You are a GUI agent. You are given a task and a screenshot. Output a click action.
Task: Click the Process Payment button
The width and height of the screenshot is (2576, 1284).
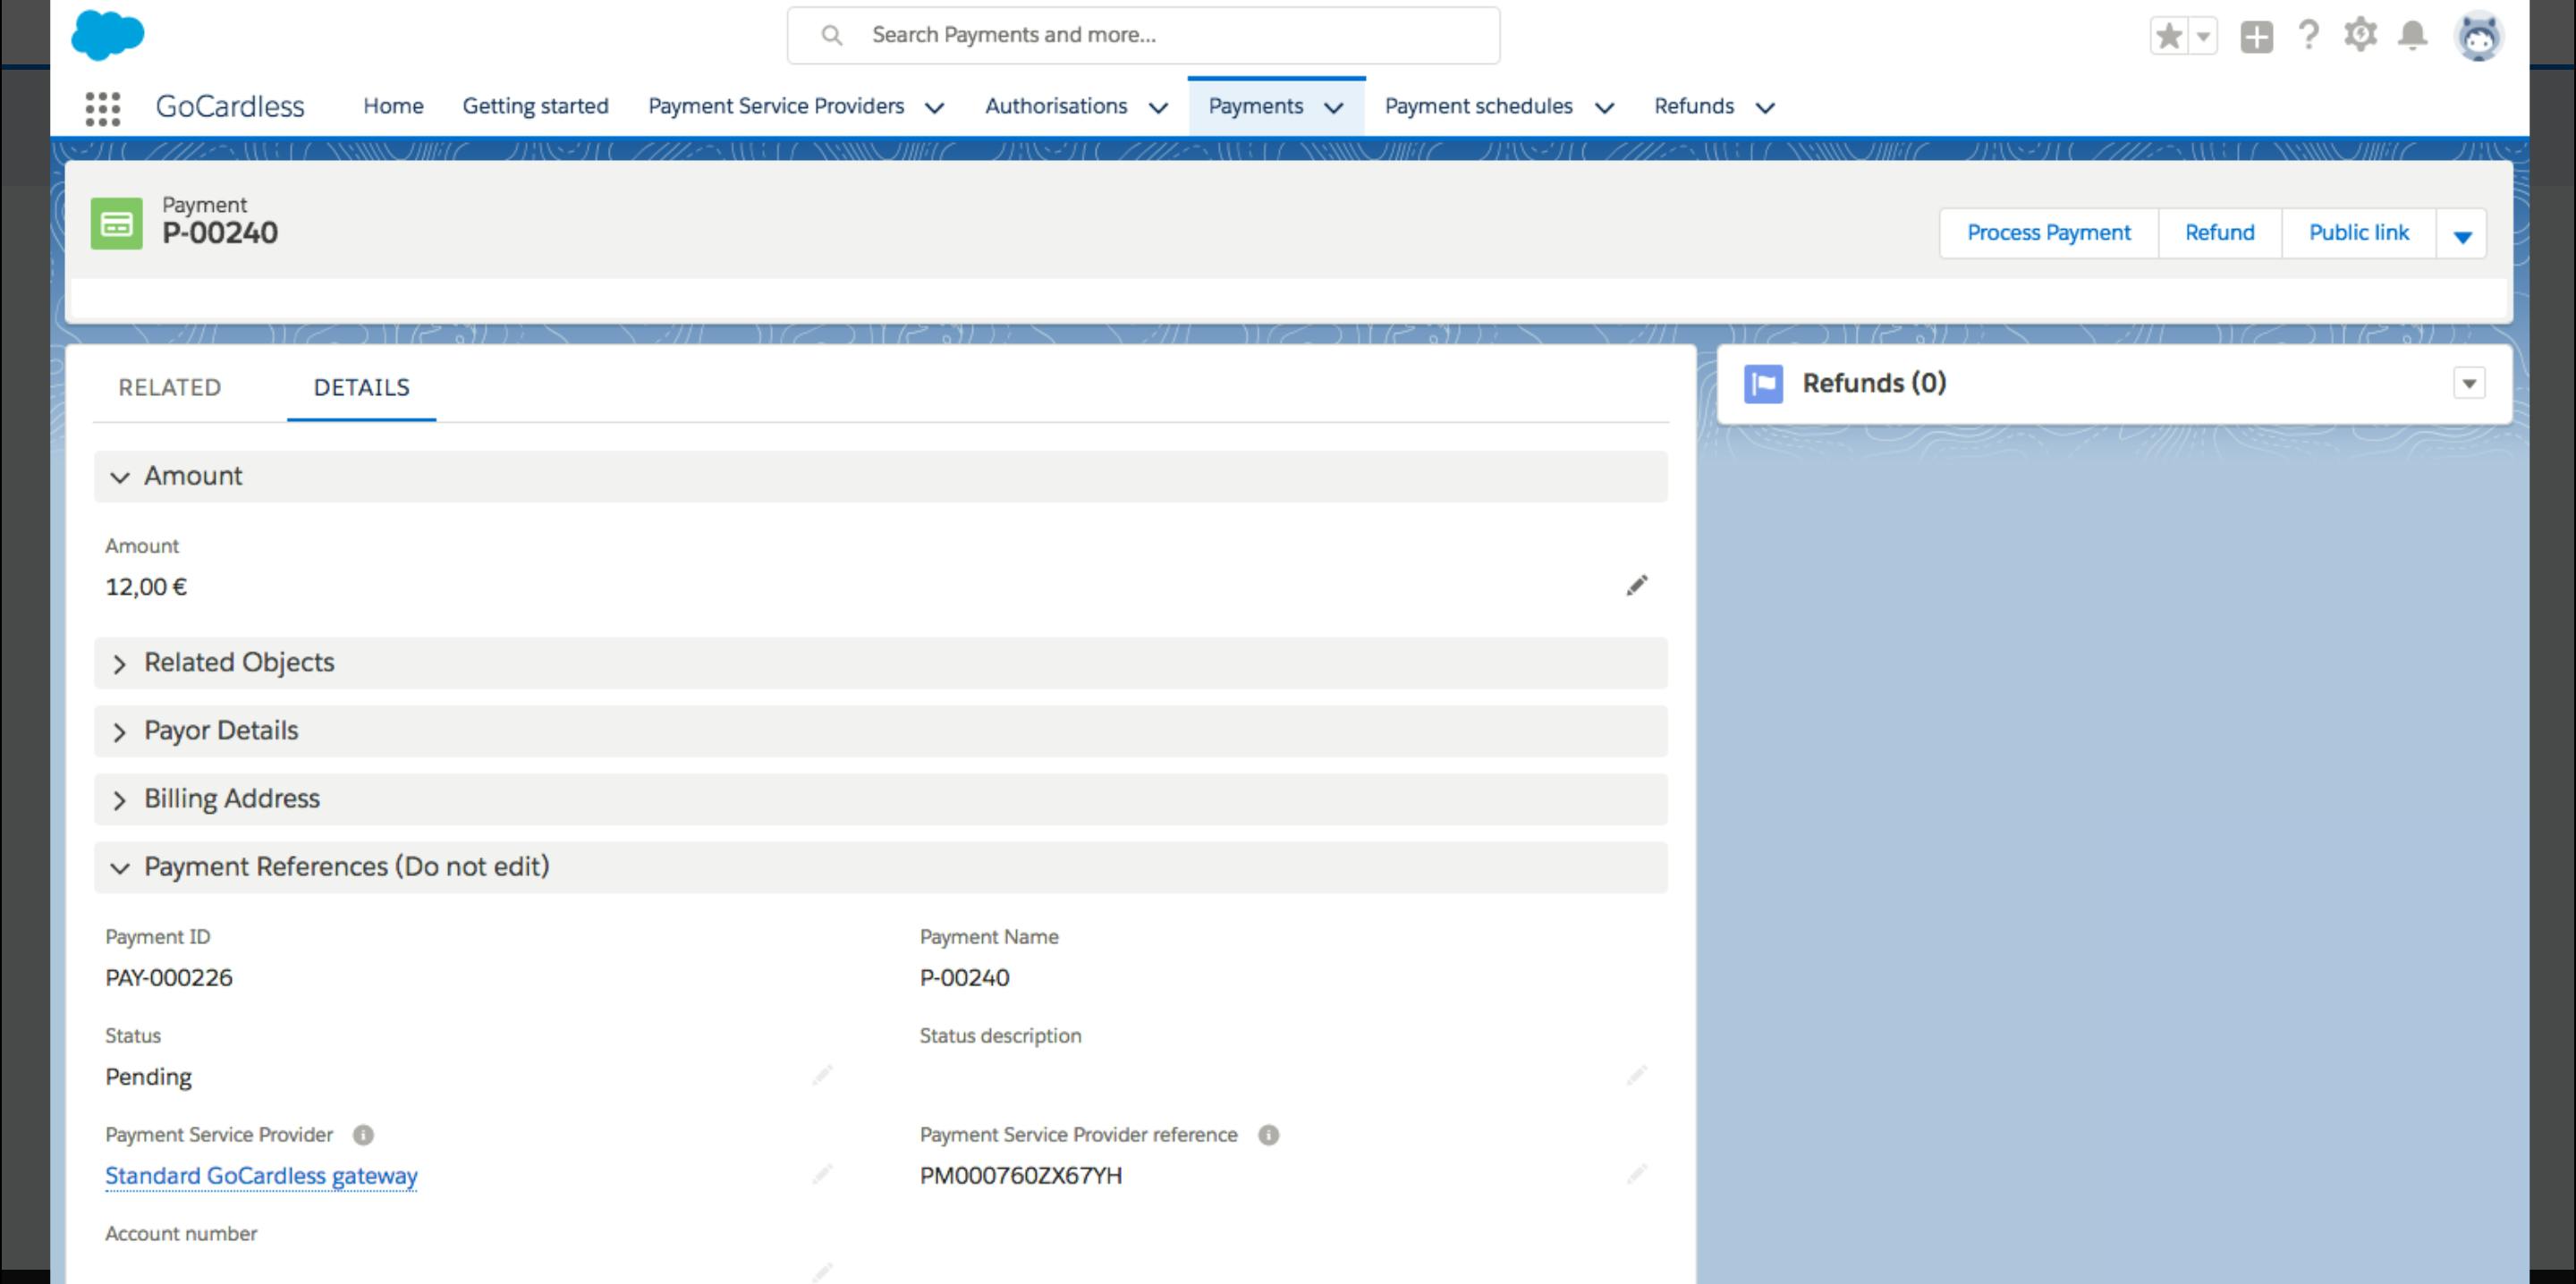point(2048,233)
